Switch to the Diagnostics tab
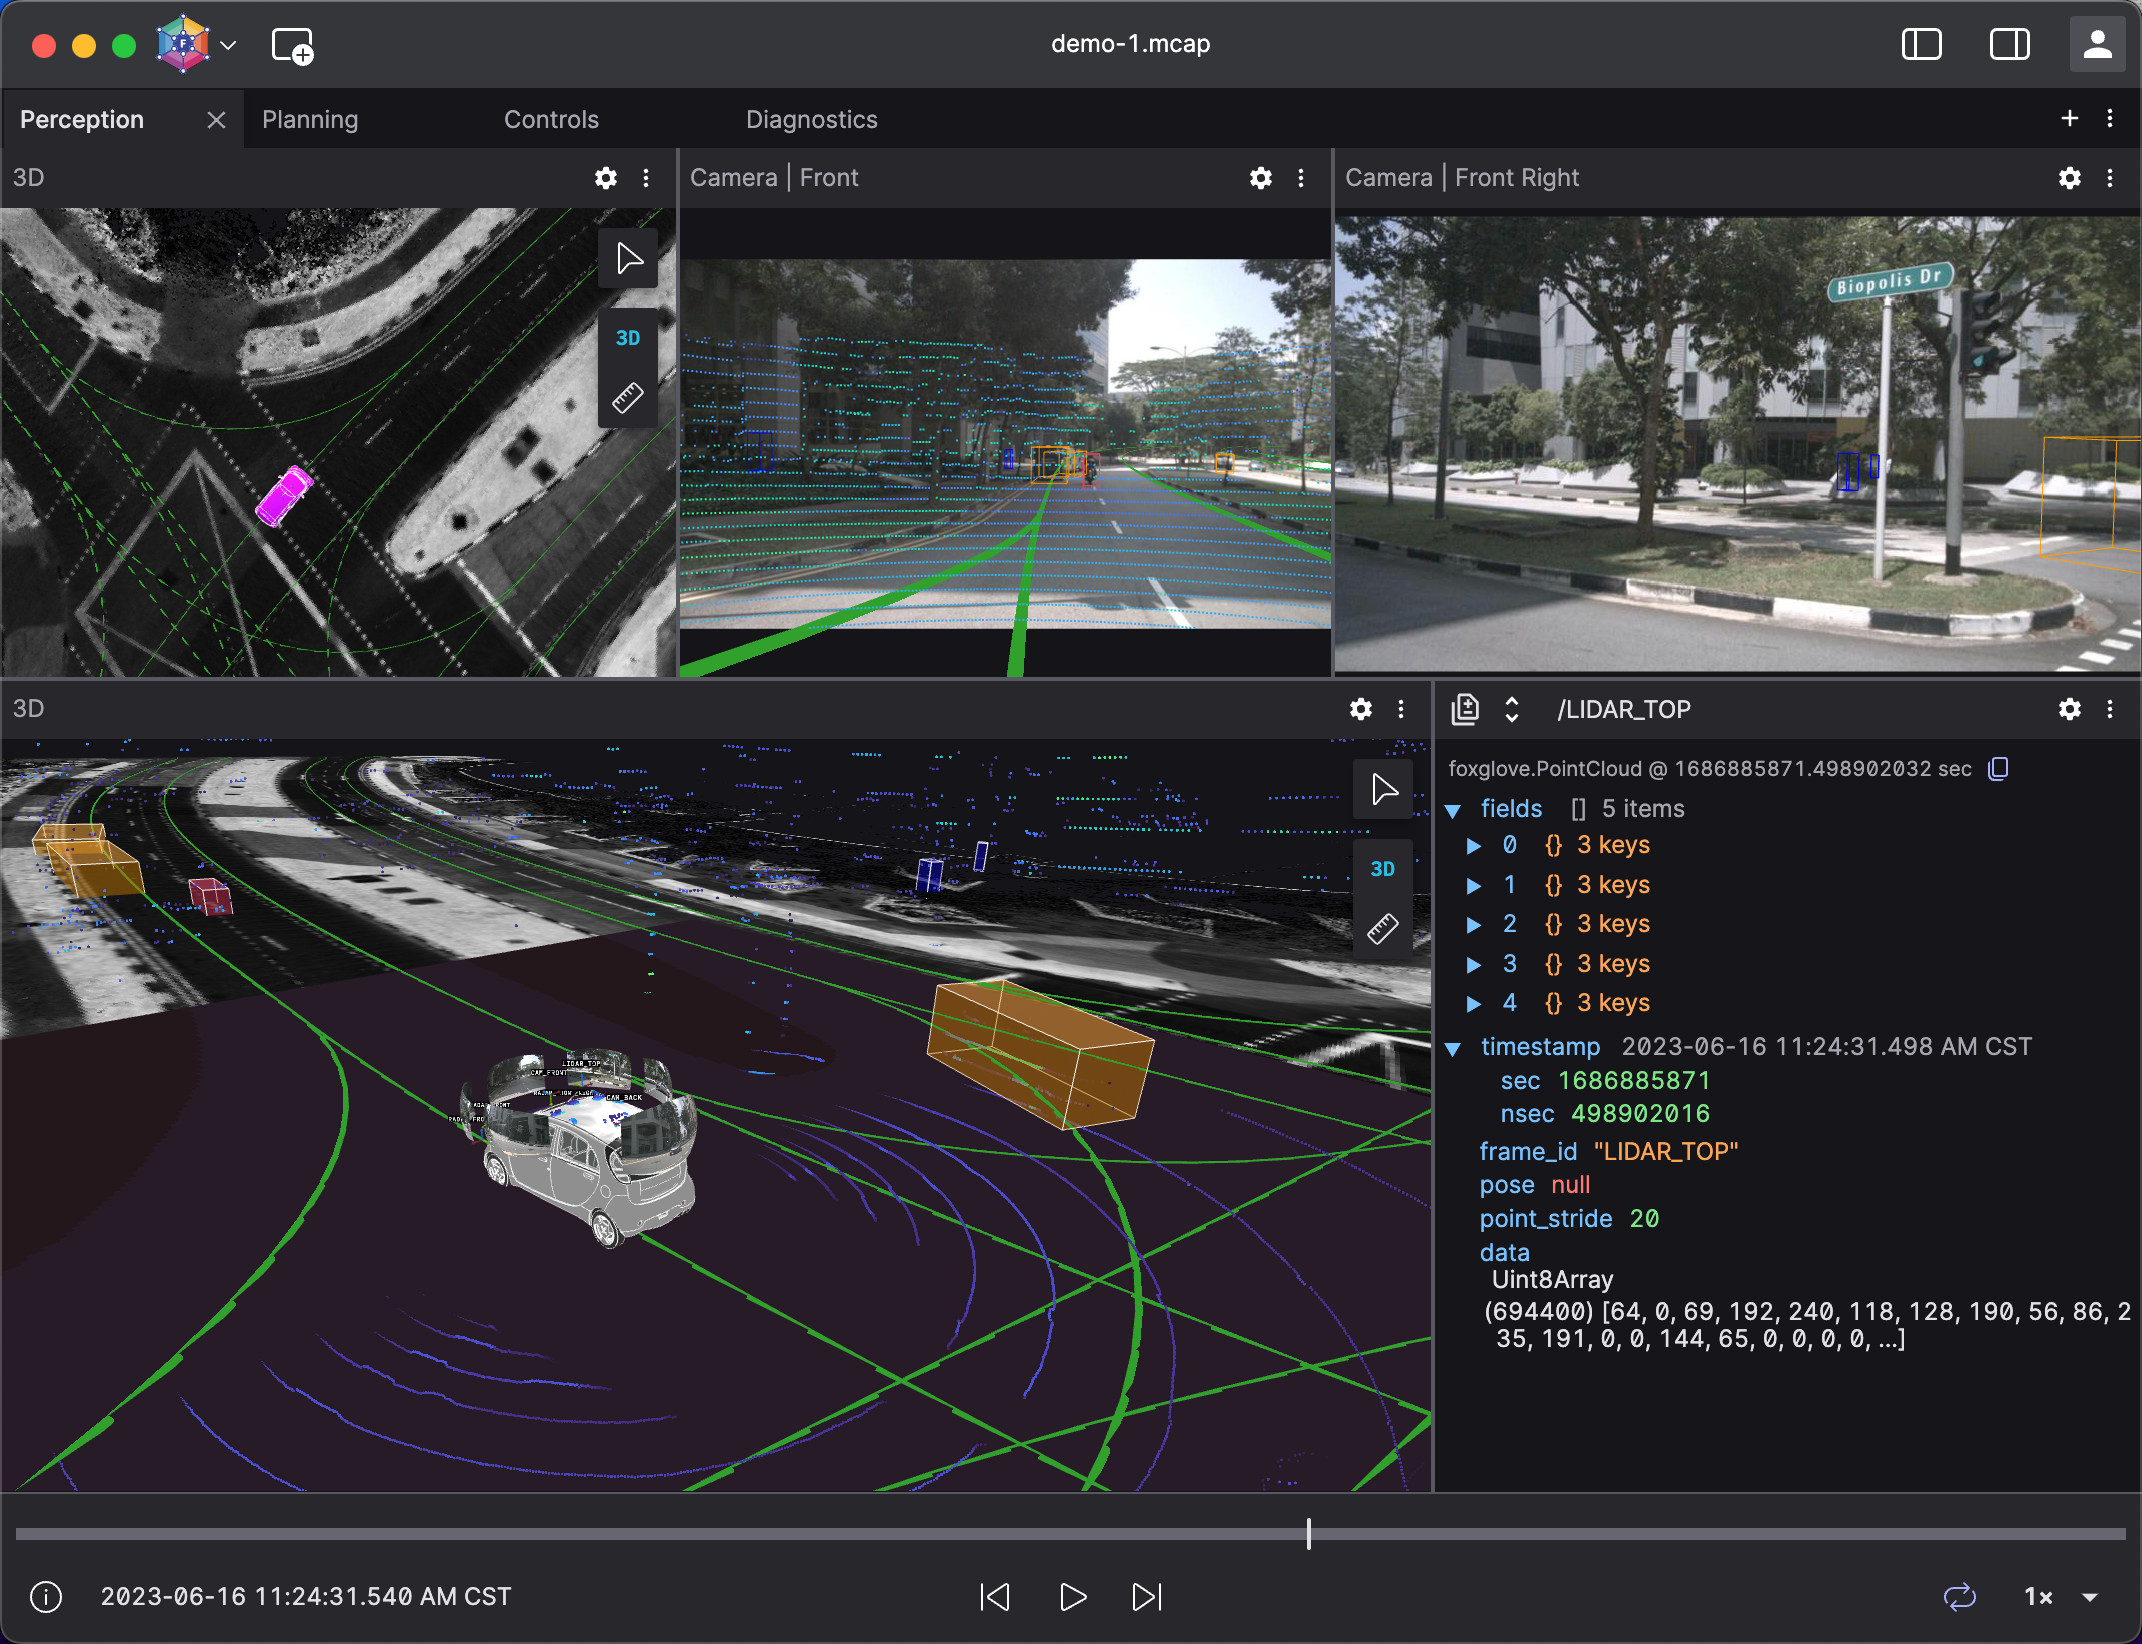Viewport: 2142px width, 1644px height. pos(811,120)
